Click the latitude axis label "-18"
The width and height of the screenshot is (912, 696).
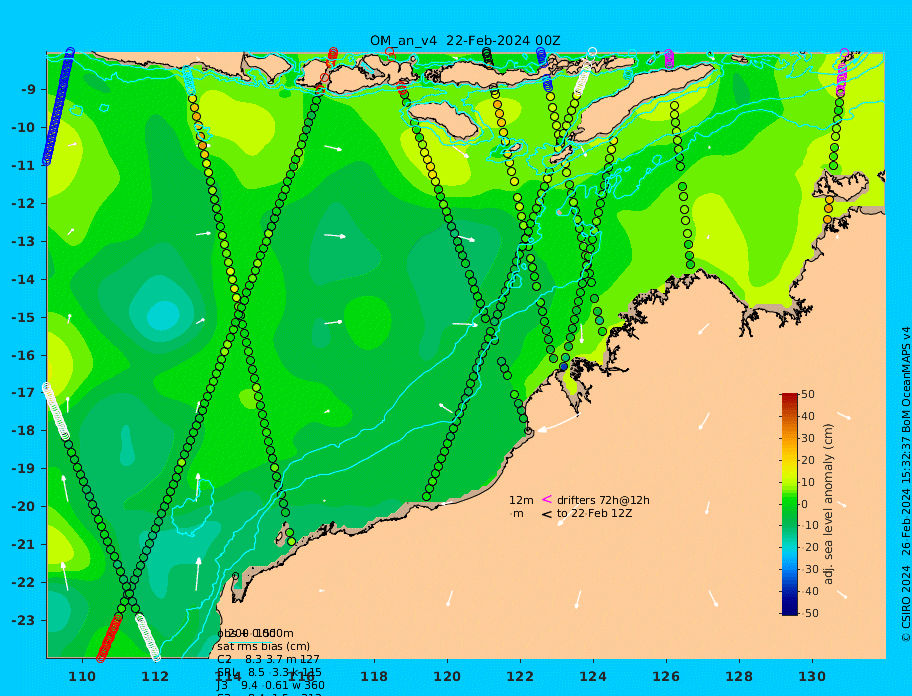coord(23,430)
